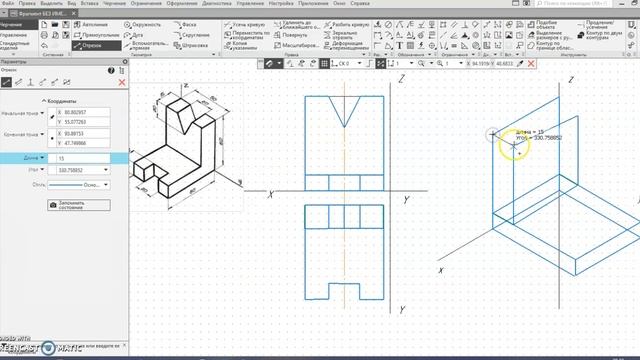Expand the Начальная точка dropdown arrow
This screenshot has width=640, height=360.
point(42,113)
